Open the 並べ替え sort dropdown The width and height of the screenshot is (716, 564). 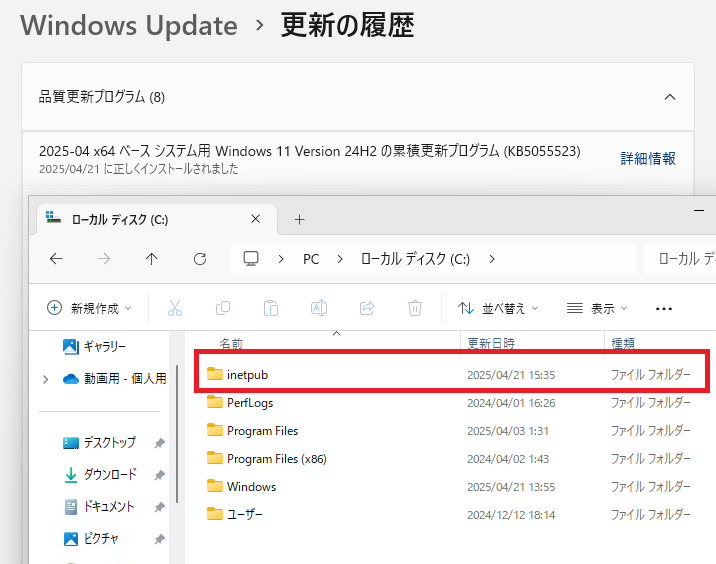[498, 308]
